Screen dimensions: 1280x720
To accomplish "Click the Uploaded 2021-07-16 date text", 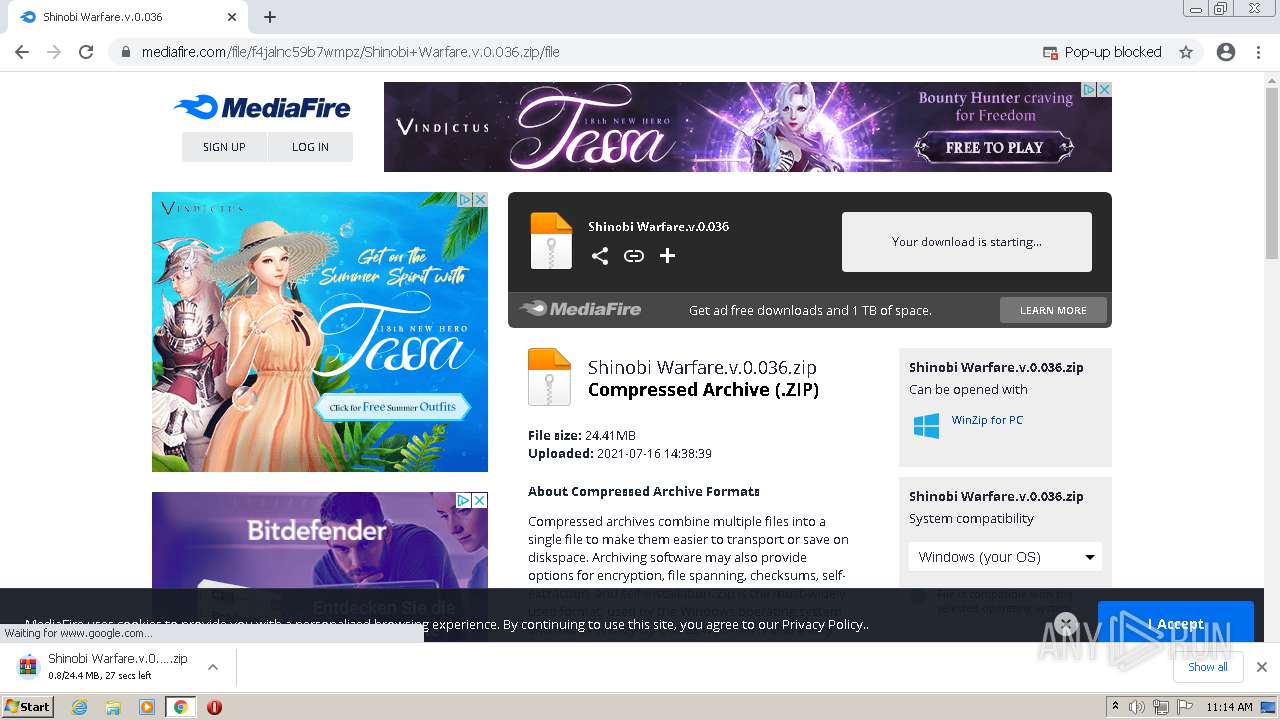I will pyautogui.click(x=620, y=454).
